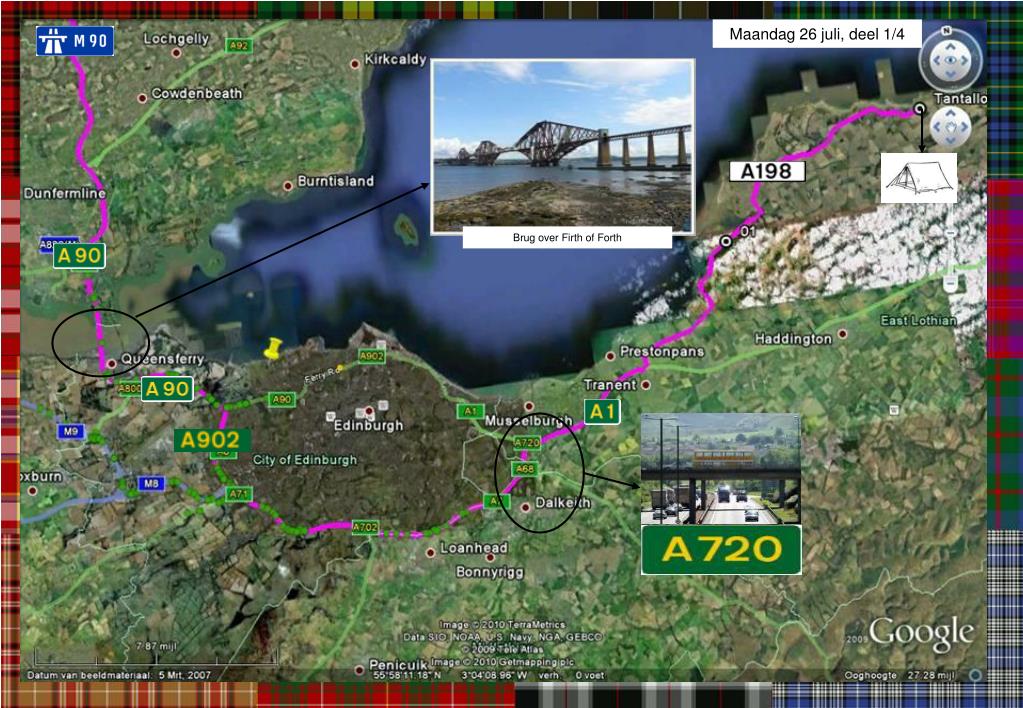Open the A720 motorway traffic photo

(x=720, y=469)
